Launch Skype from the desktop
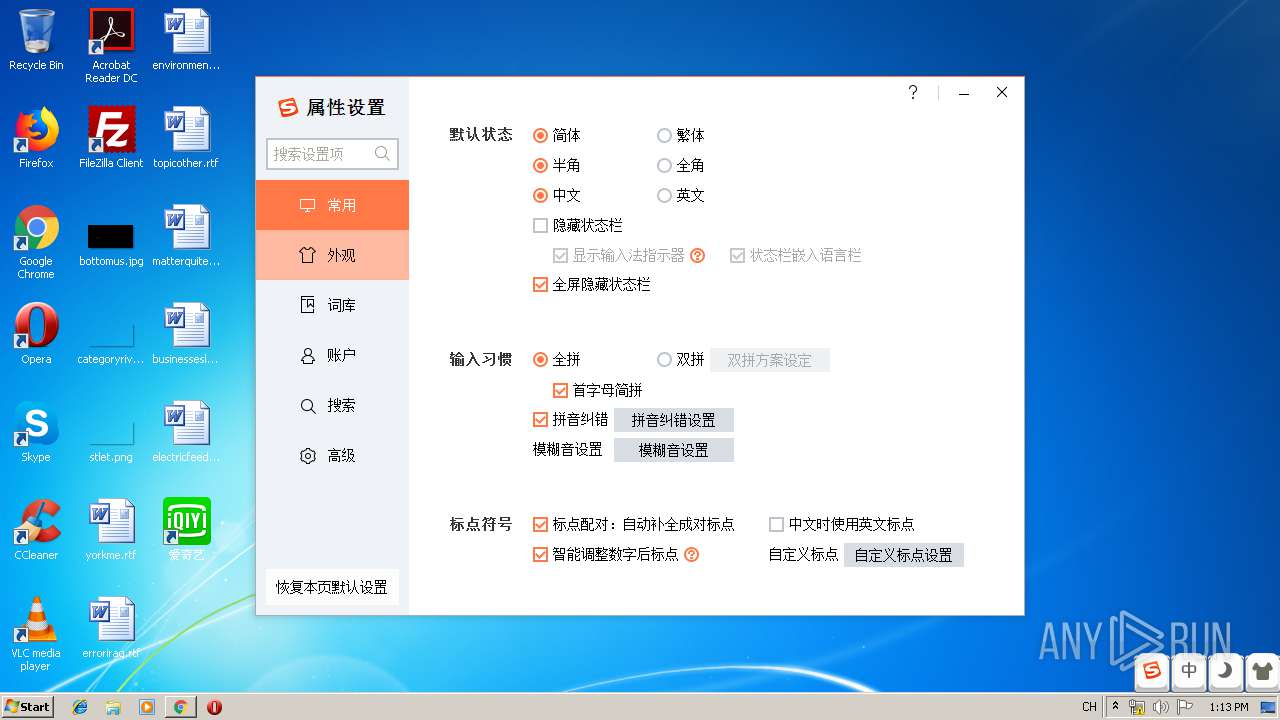Viewport: 1280px width, 720px height. coord(36,432)
